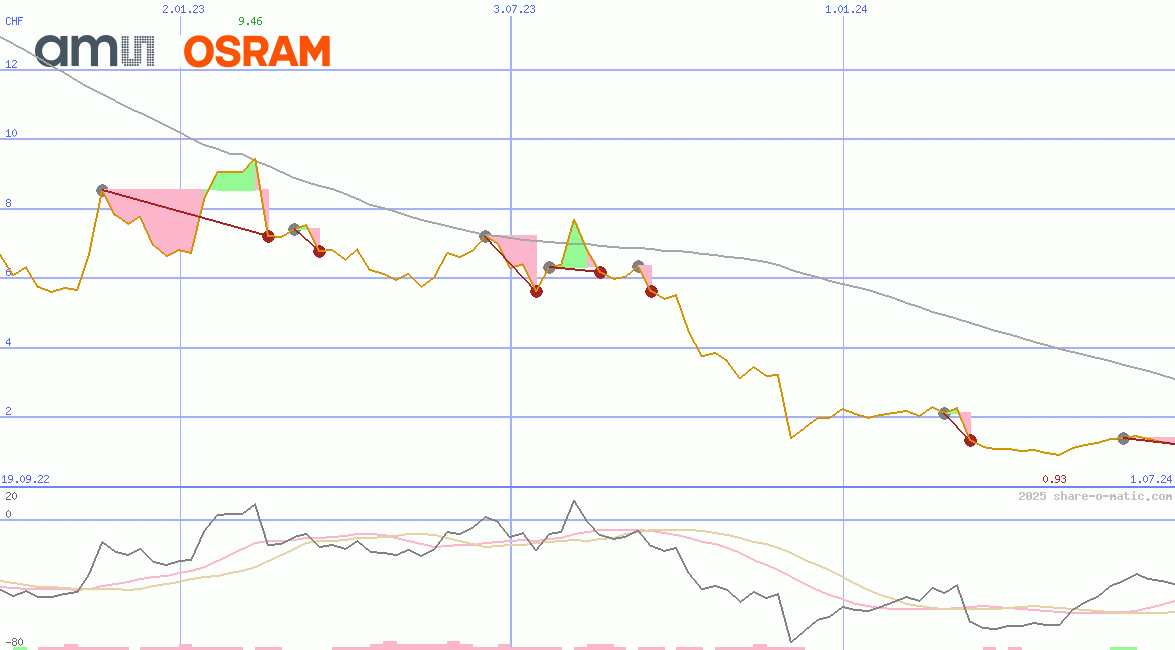Click the first gray signal marker before 2.01.23
Image resolution: width=1175 pixels, height=650 pixels.
click(103, 190)
